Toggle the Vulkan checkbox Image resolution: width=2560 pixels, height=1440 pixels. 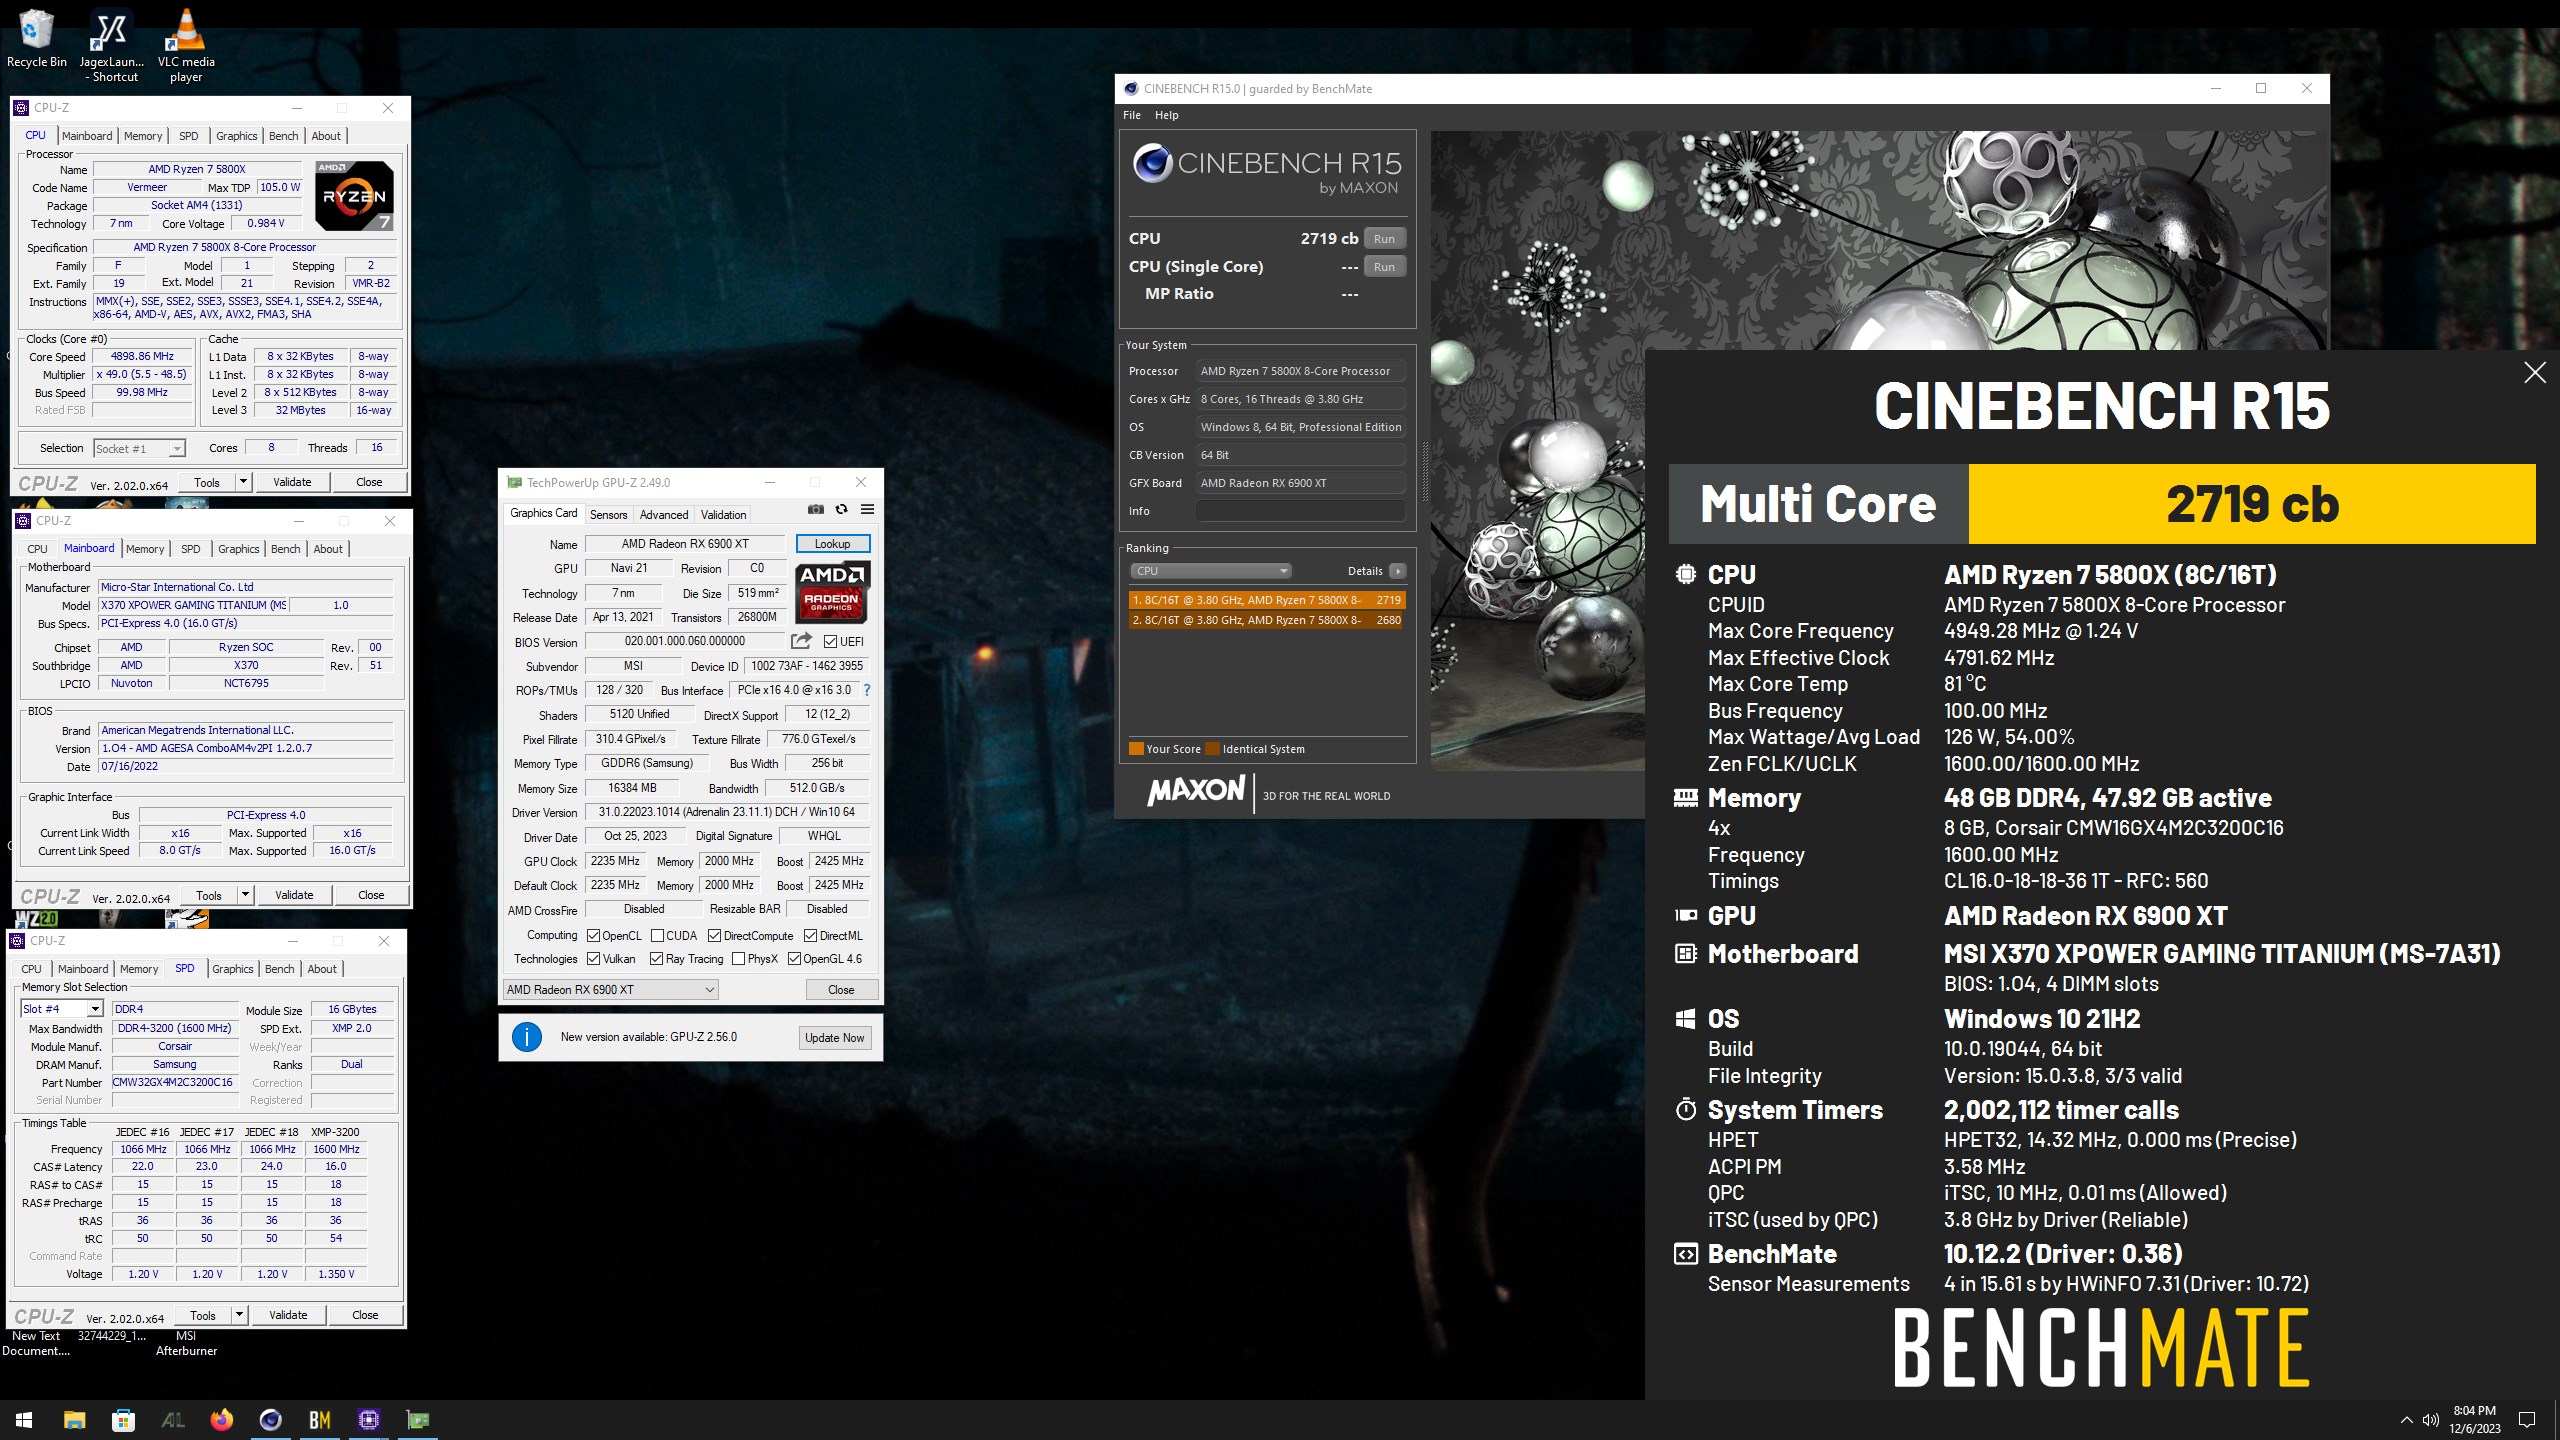click(x=593, y=959)
